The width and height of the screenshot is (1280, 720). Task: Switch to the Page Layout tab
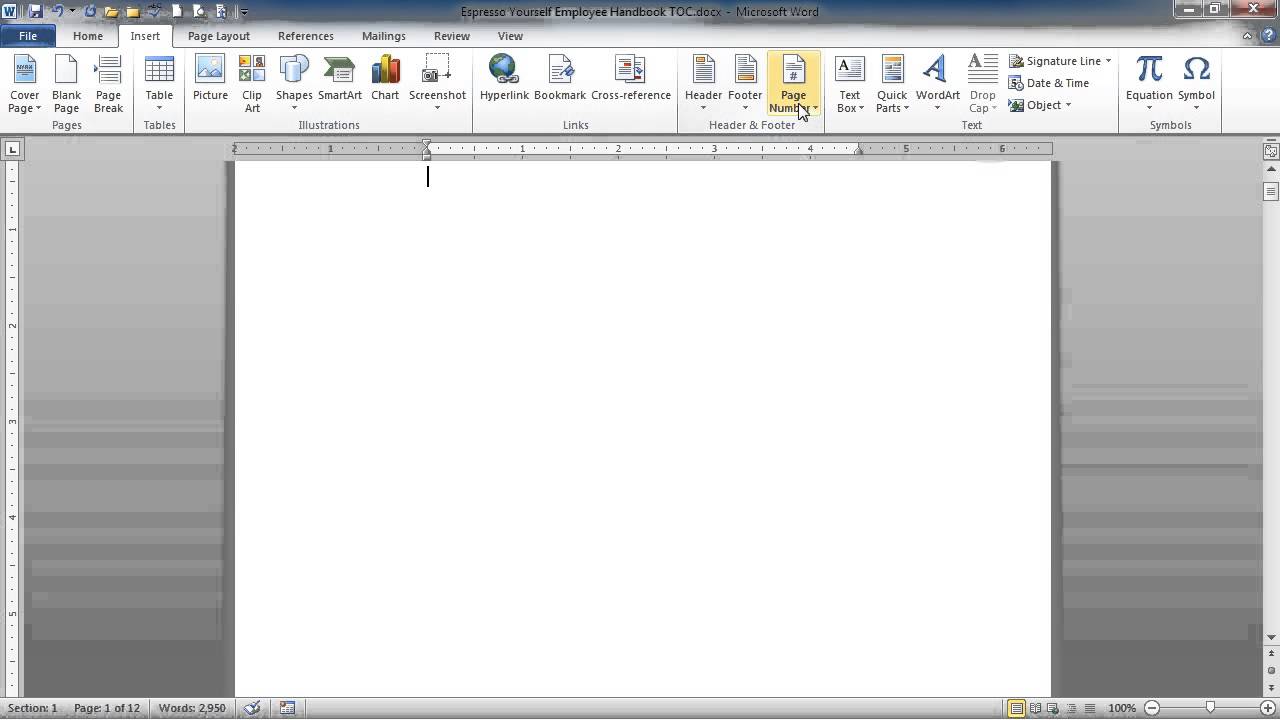click(x=219, y=36)
